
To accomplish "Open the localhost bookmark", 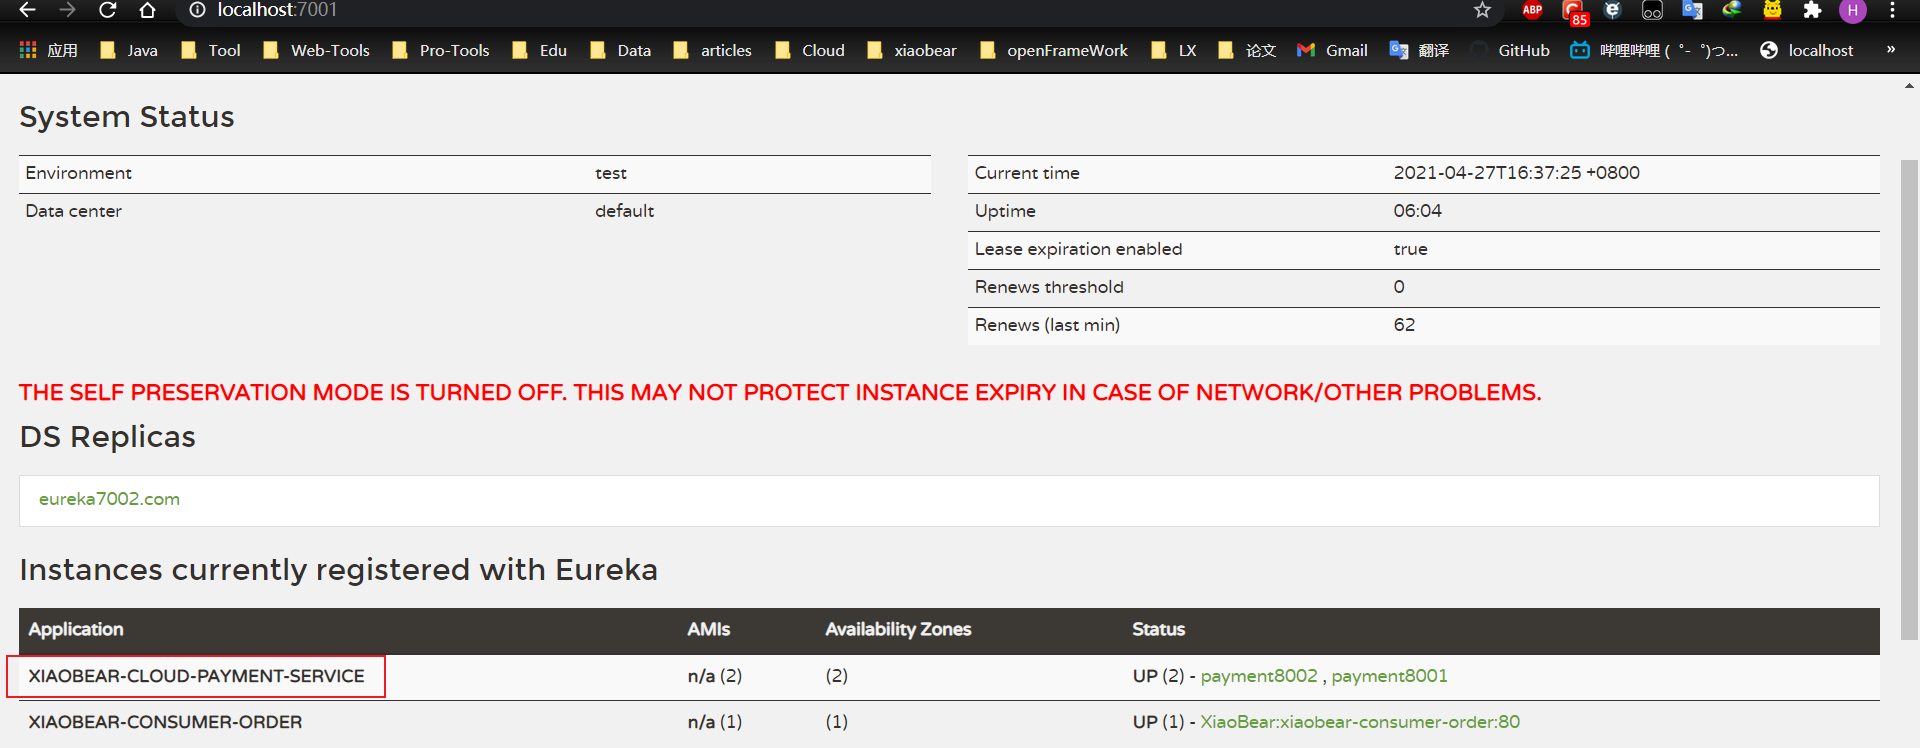I will pos(1807,50).
